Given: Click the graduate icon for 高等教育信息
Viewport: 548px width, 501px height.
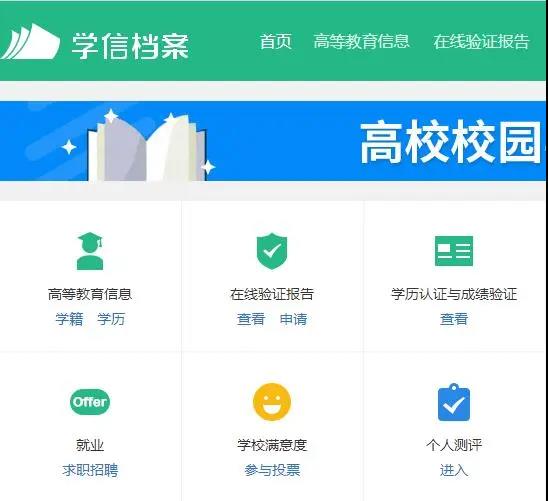Looking at the screenshot, I should tap(90, 251).
